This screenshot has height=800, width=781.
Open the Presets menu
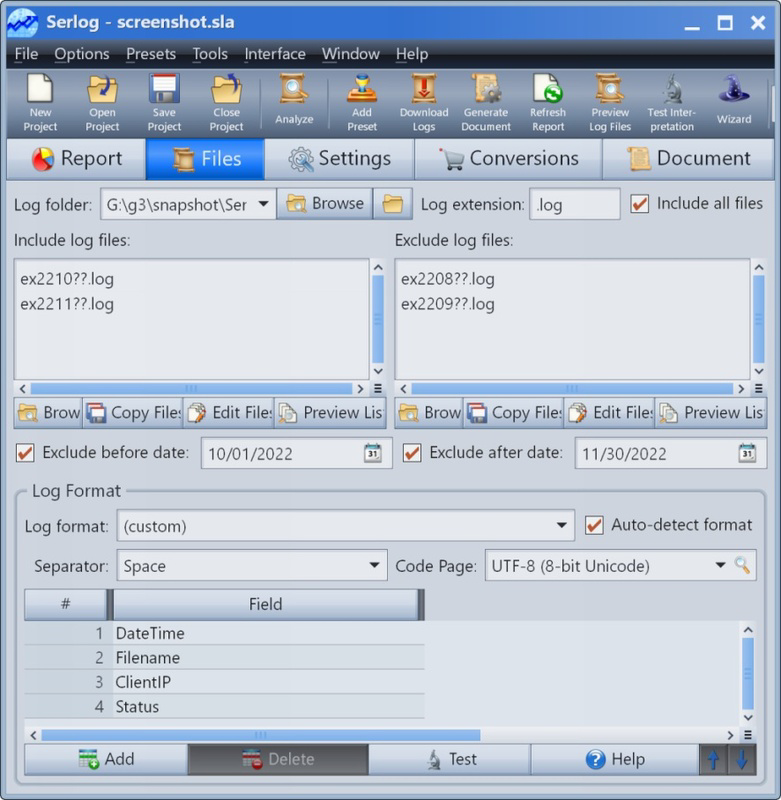(x=151, y=54)
